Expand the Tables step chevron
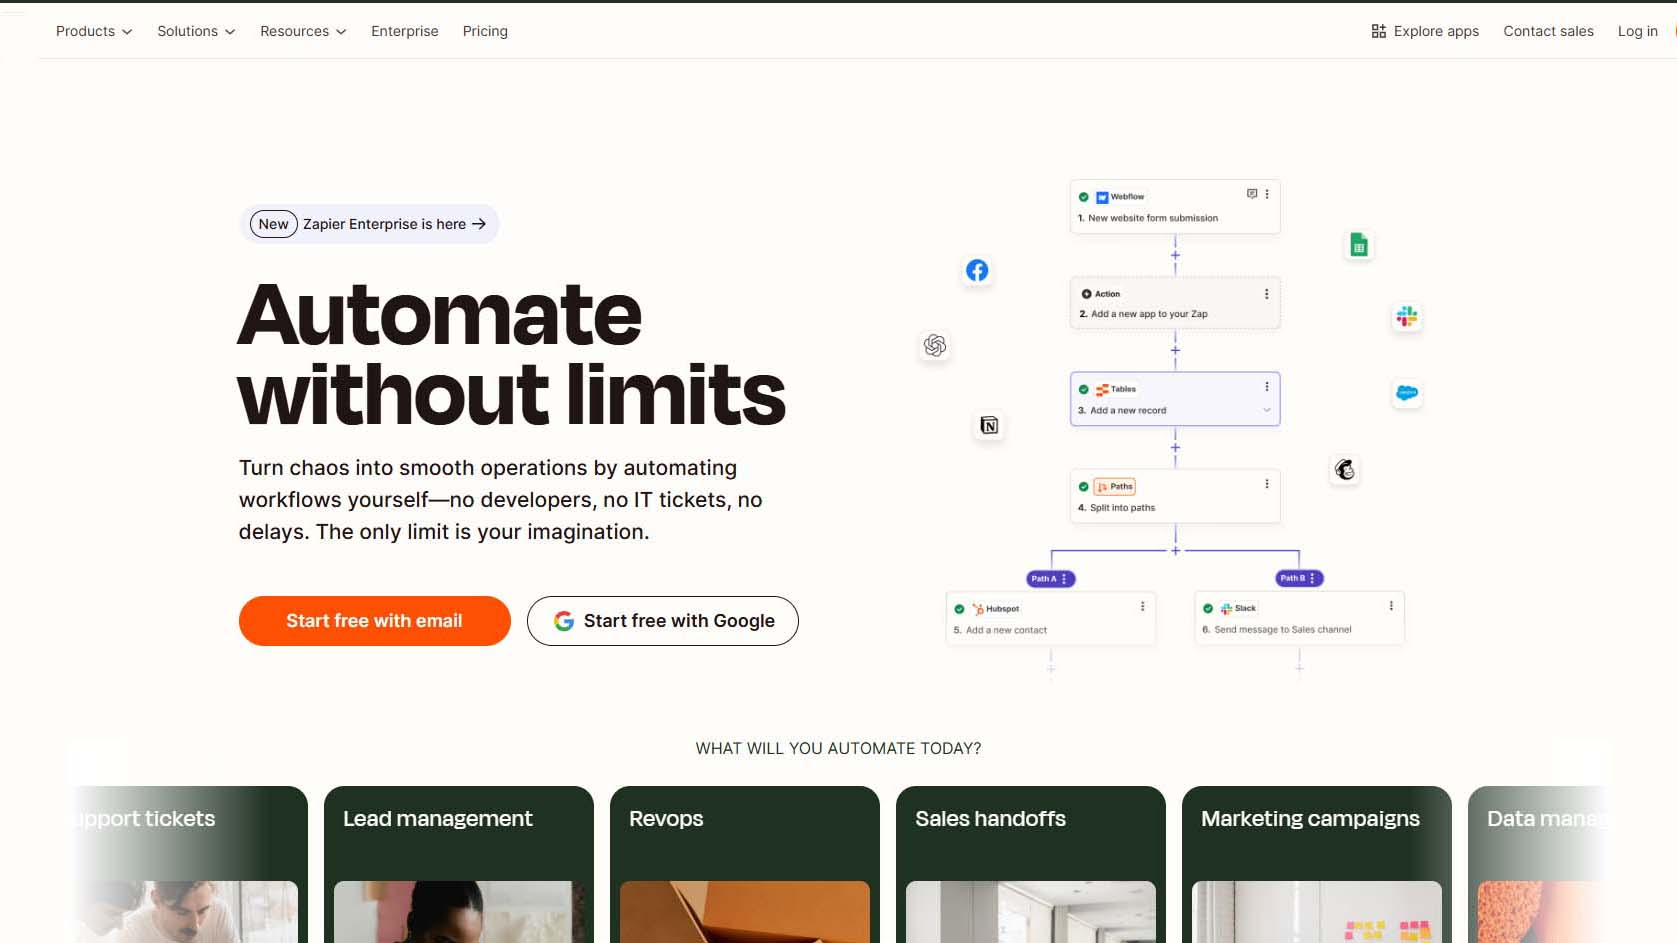The height and width of the screenshot is (943, 1677). coord(1267,410)
